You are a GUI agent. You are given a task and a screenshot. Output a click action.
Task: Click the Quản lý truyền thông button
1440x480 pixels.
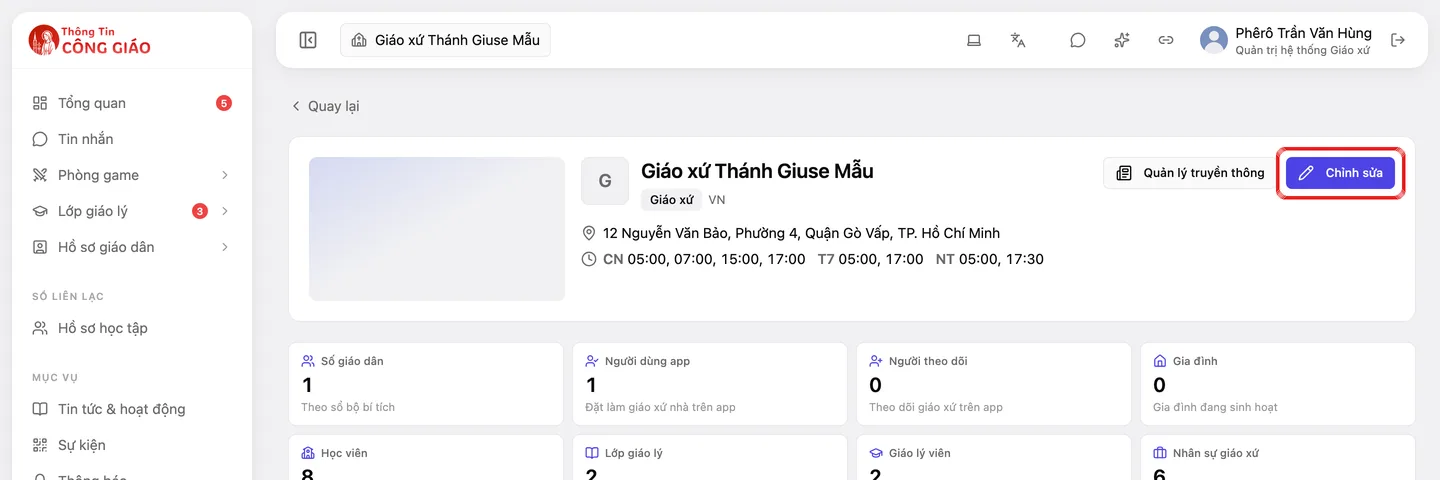point(1190,173)
